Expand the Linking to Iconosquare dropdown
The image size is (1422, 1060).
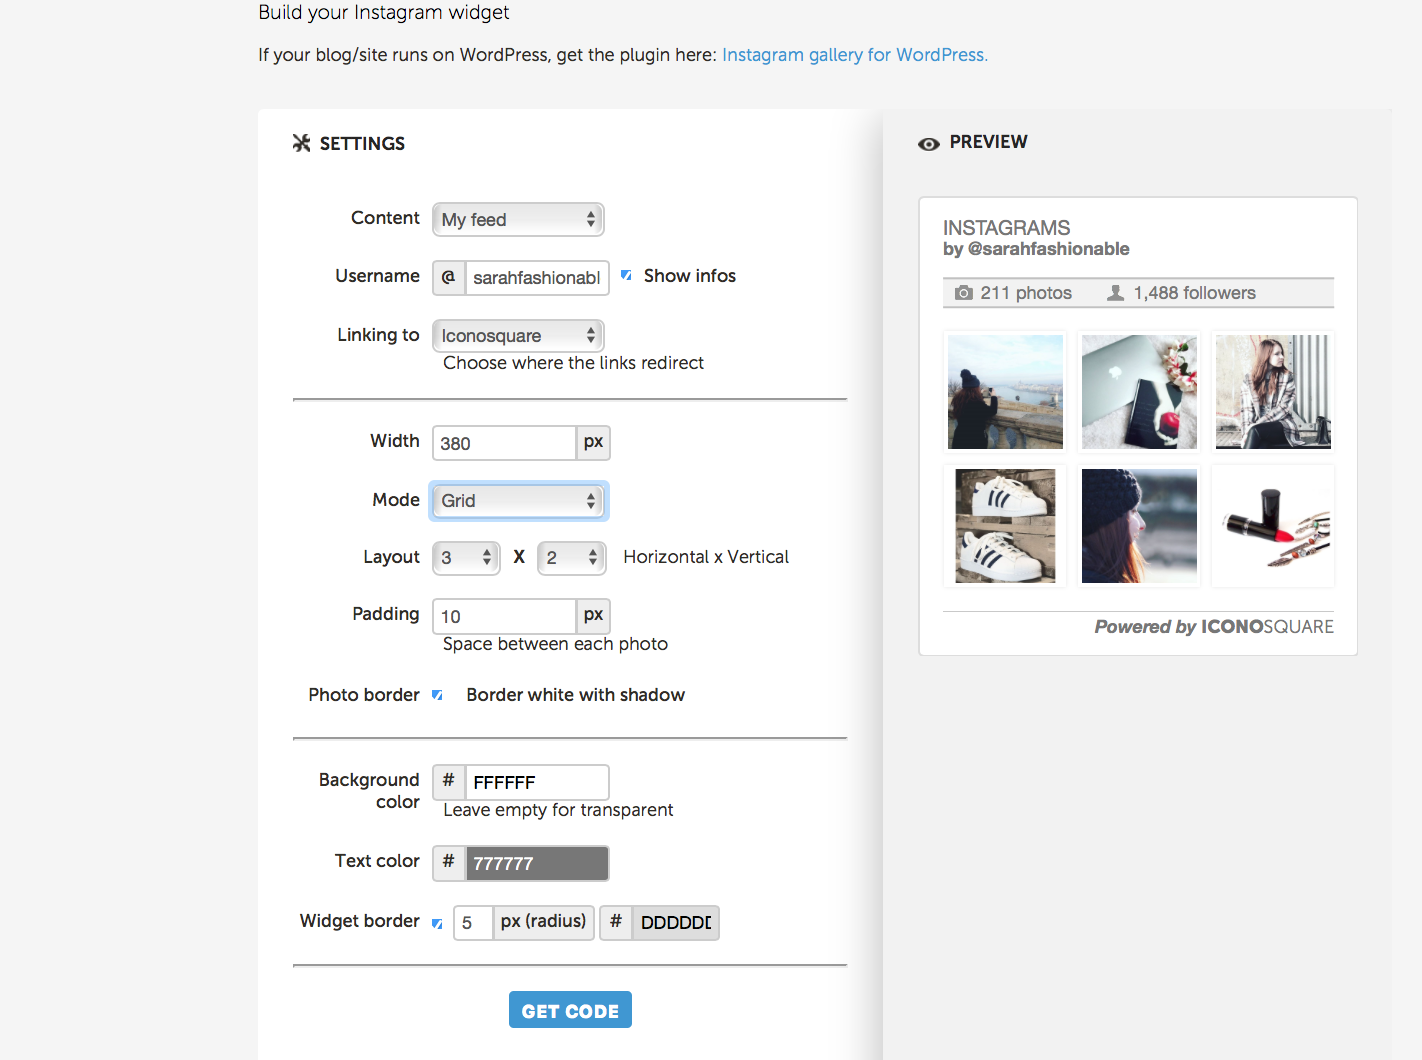(x=518, y=336)
